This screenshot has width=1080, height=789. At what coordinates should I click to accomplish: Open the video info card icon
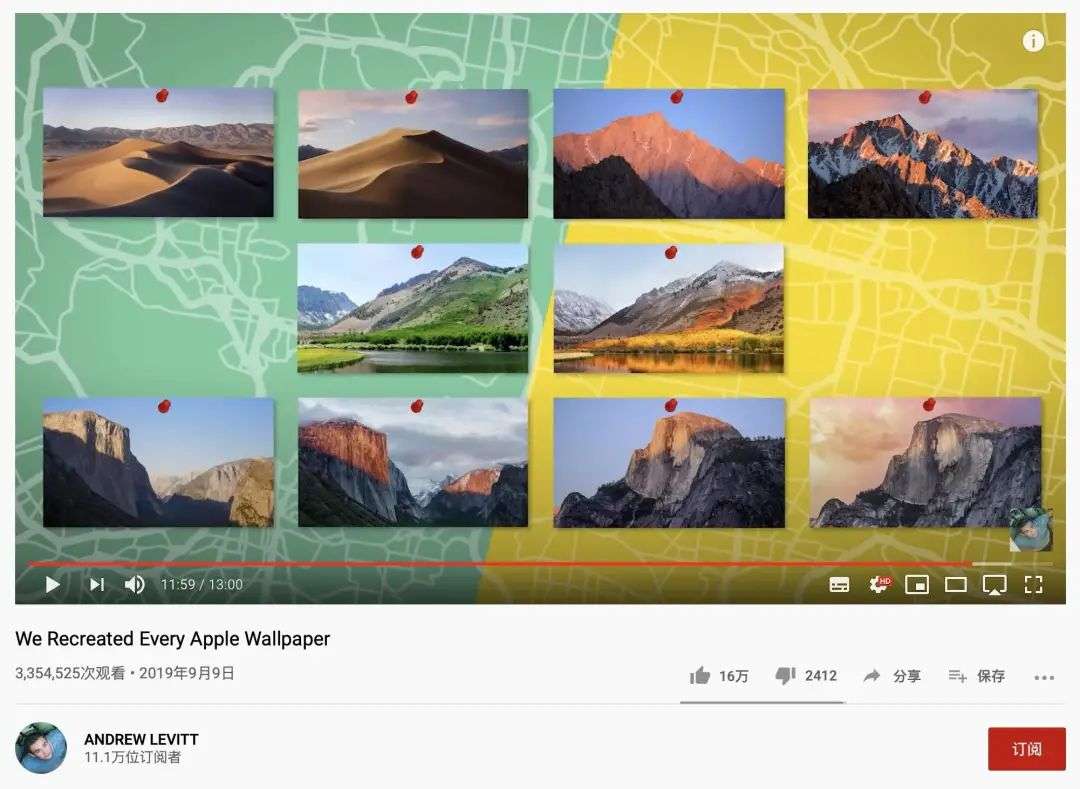(1032, 41)
